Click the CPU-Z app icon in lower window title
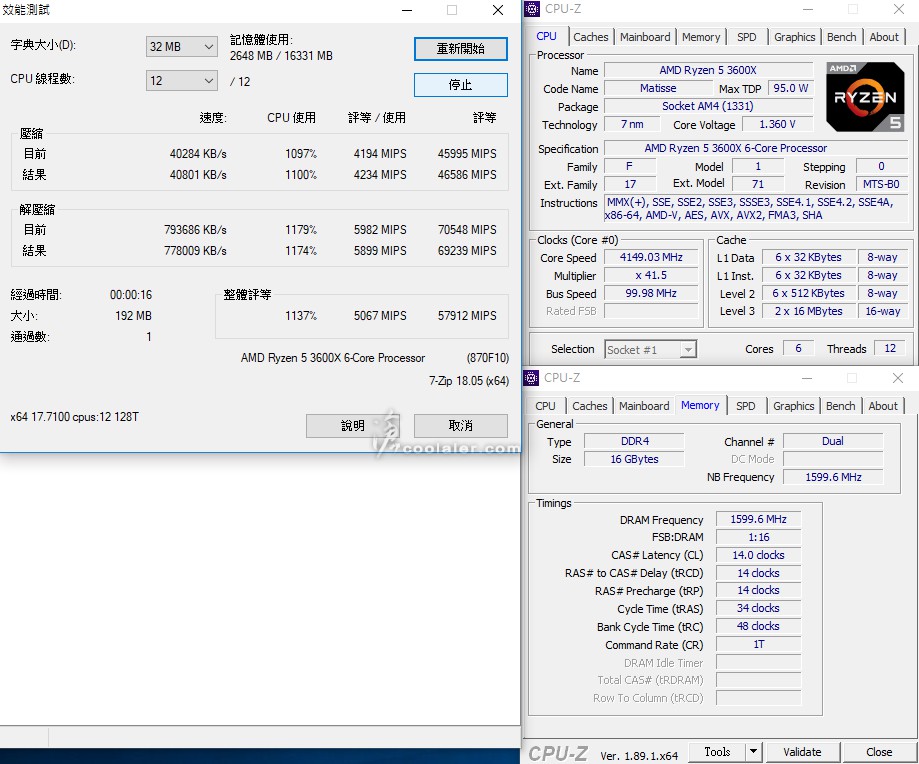This screenshot has width=919, height=764. 531,378
